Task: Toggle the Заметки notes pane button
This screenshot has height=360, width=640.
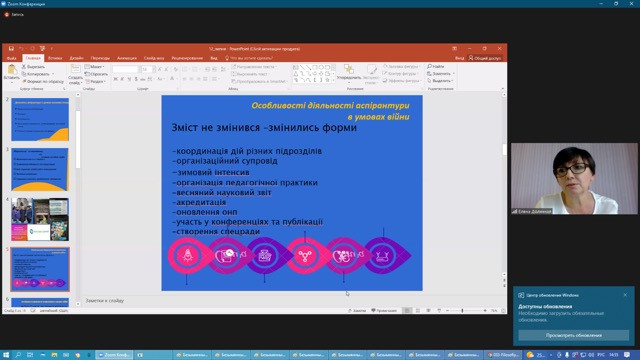Action: point(357,311)
